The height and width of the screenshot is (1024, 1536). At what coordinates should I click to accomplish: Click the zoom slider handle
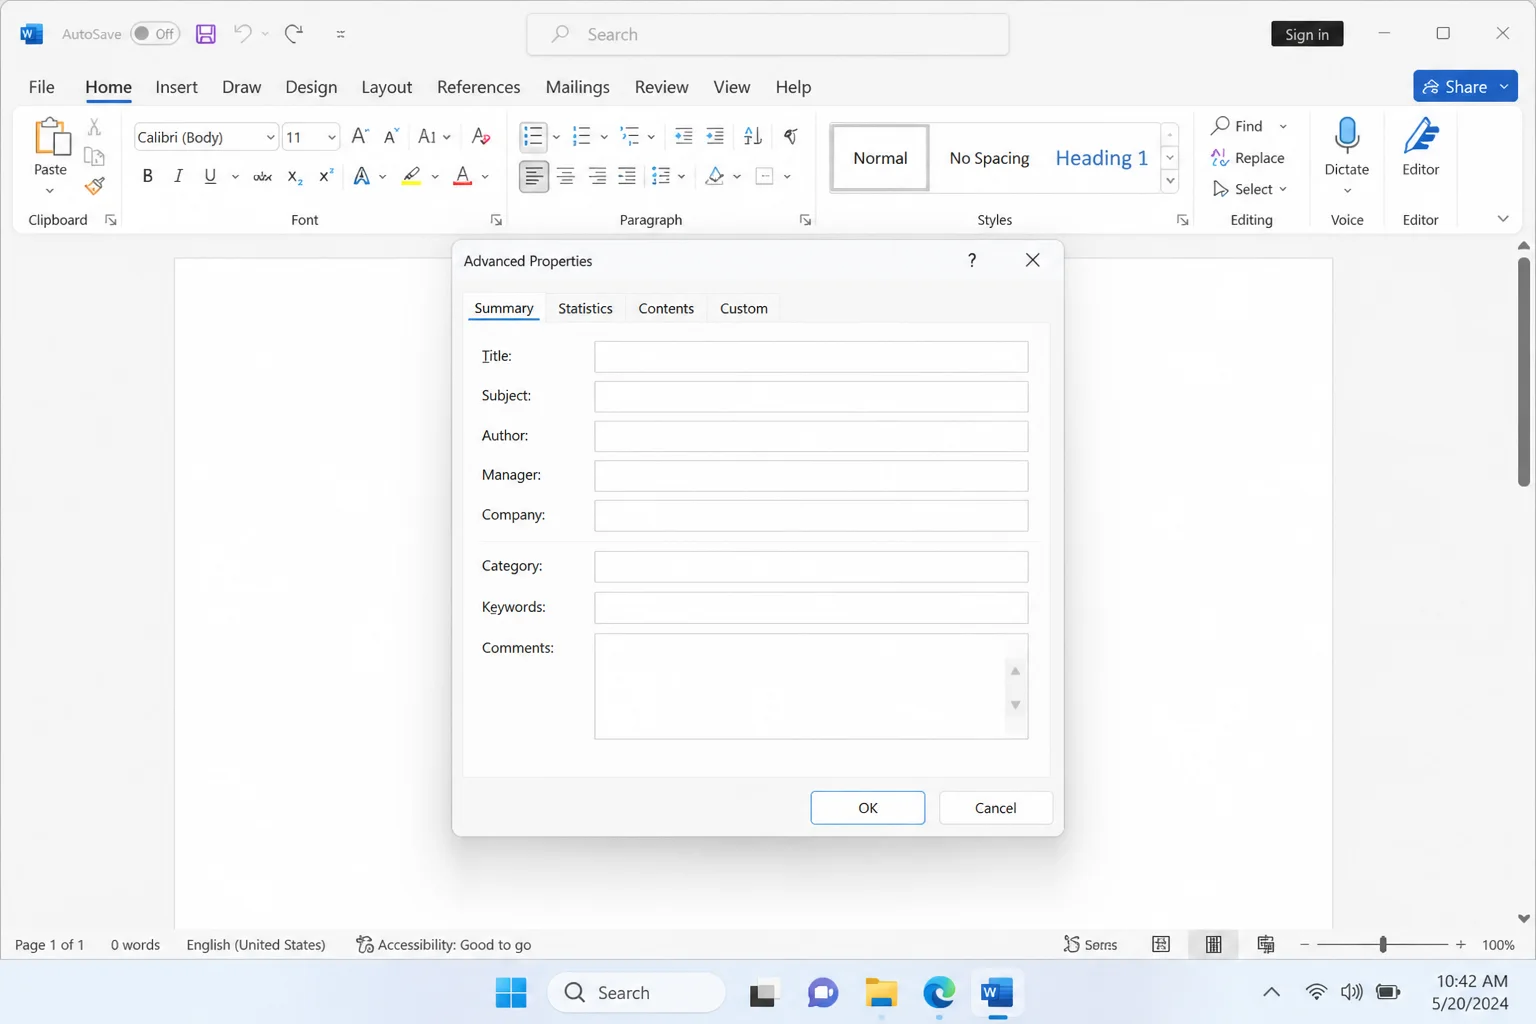pos(1383,944)
